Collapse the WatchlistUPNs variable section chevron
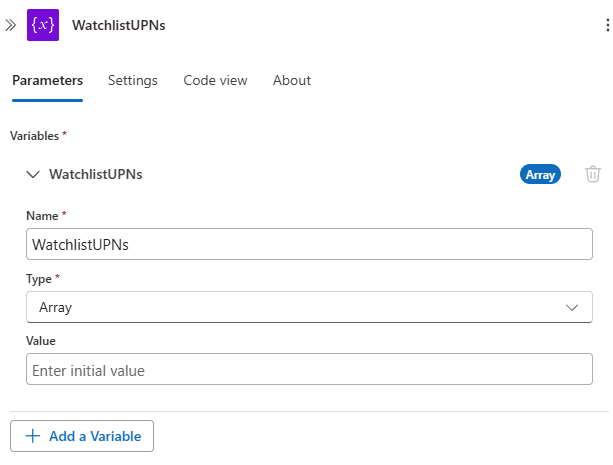Viewport: 613px width, 465px height. [x=33, y=174]
